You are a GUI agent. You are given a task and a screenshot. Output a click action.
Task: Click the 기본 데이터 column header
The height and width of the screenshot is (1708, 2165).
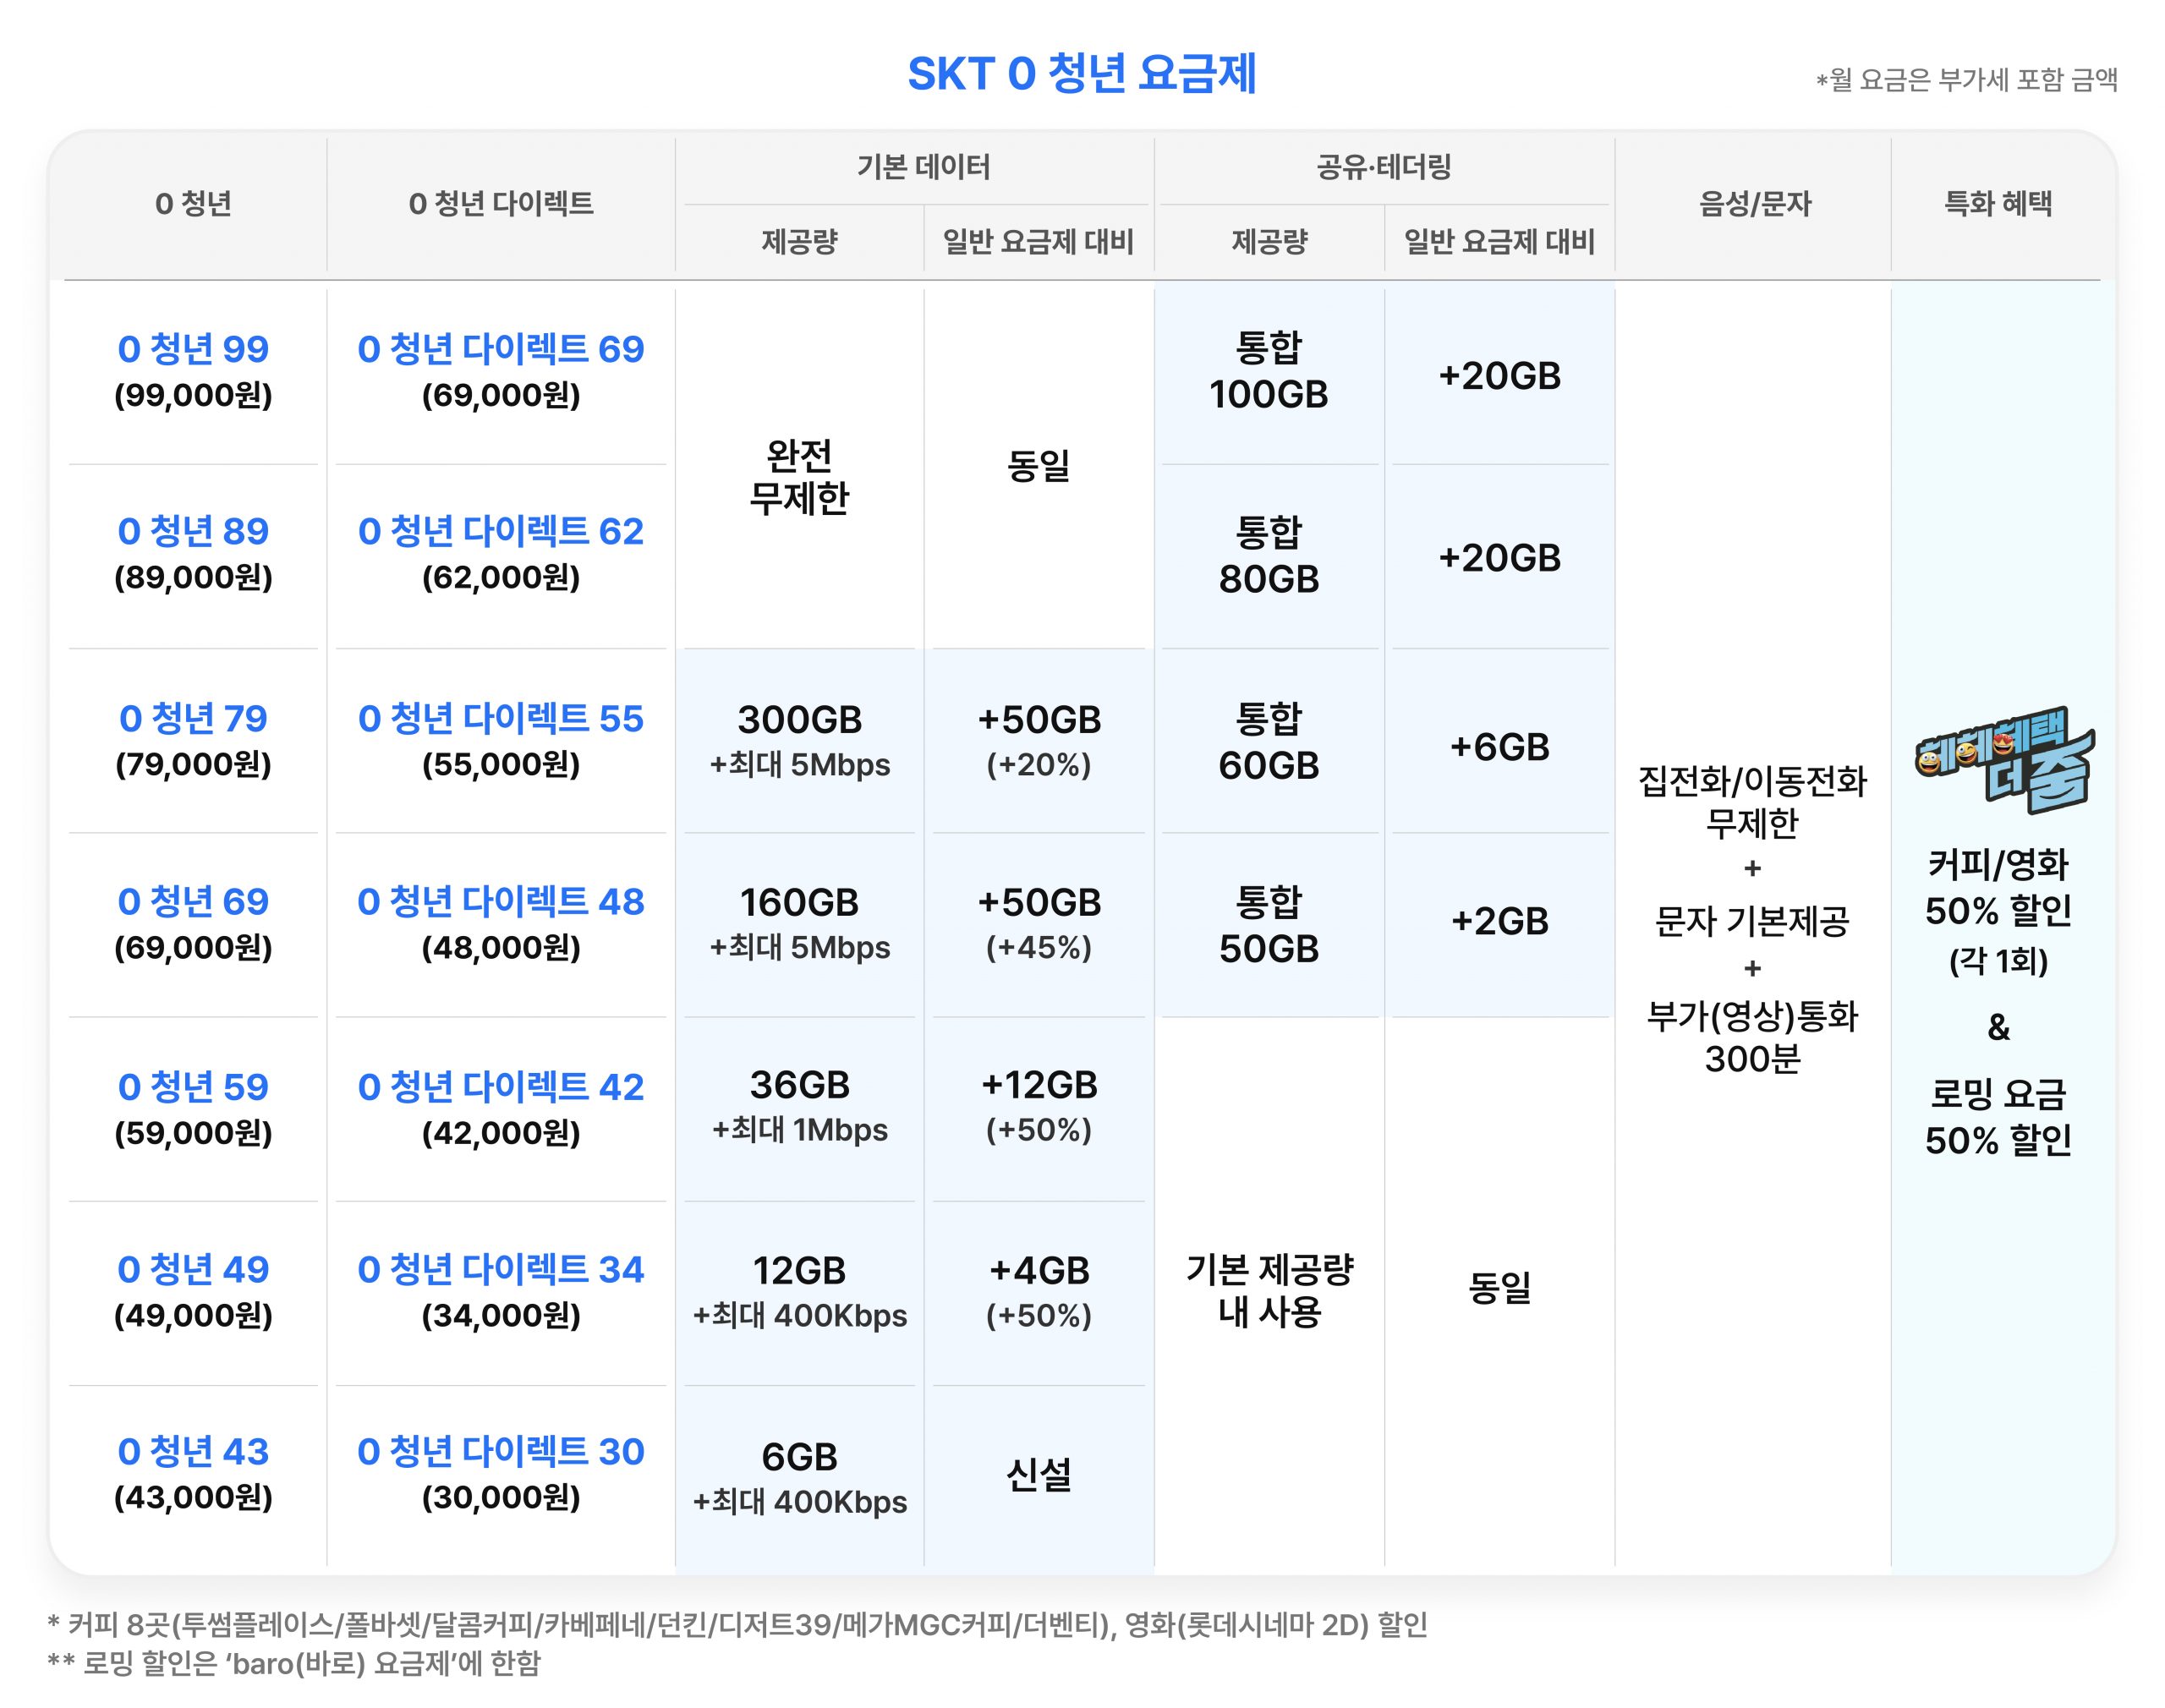click(922, 167)
